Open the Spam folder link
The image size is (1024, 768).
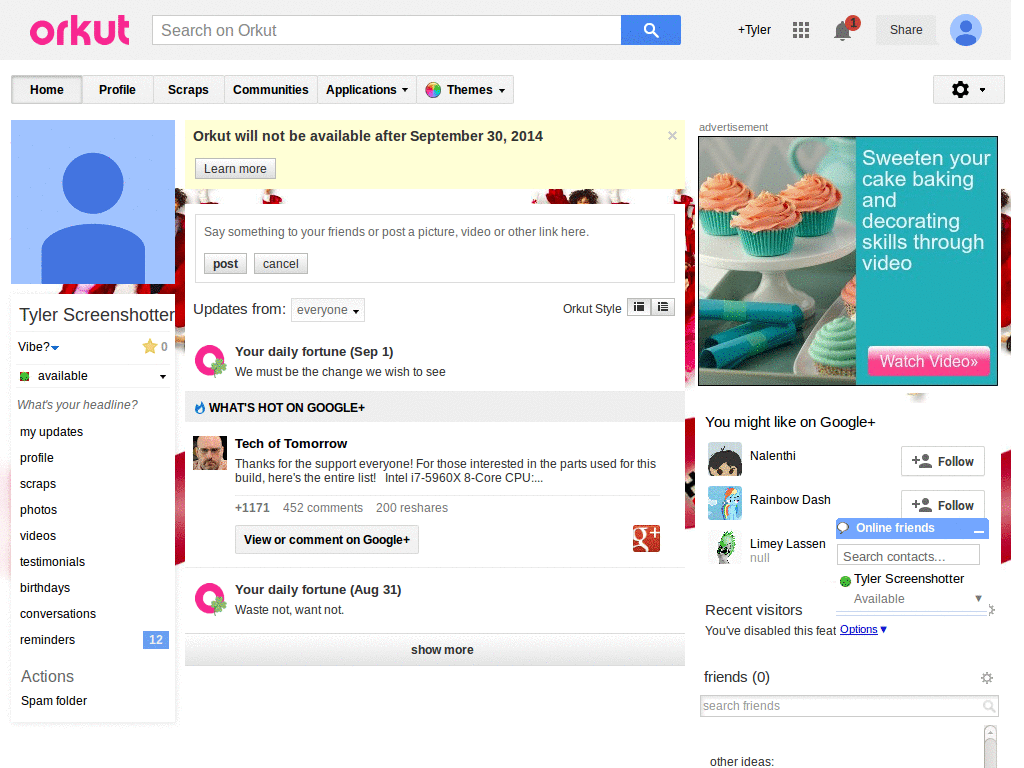coord(54,701)
